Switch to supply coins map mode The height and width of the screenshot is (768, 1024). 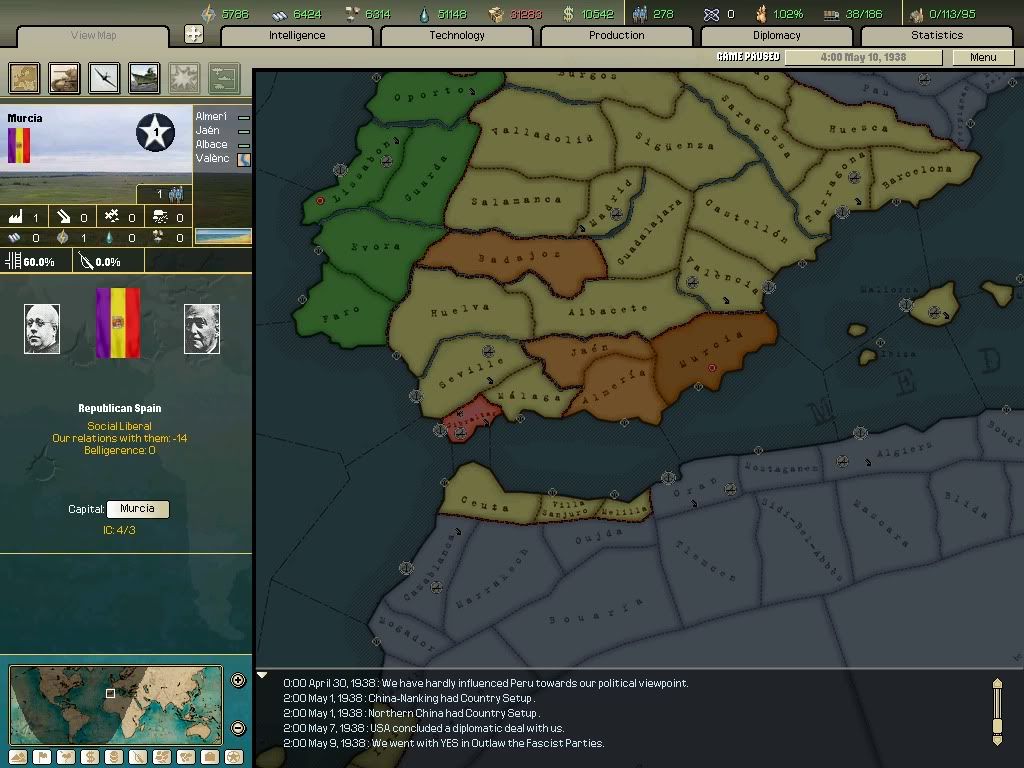click(x=114, y=757)
